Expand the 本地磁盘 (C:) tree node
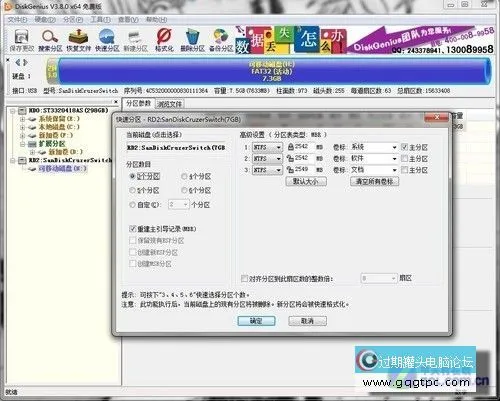The width and height of the screenshot is (500, 401). [22, 127]
